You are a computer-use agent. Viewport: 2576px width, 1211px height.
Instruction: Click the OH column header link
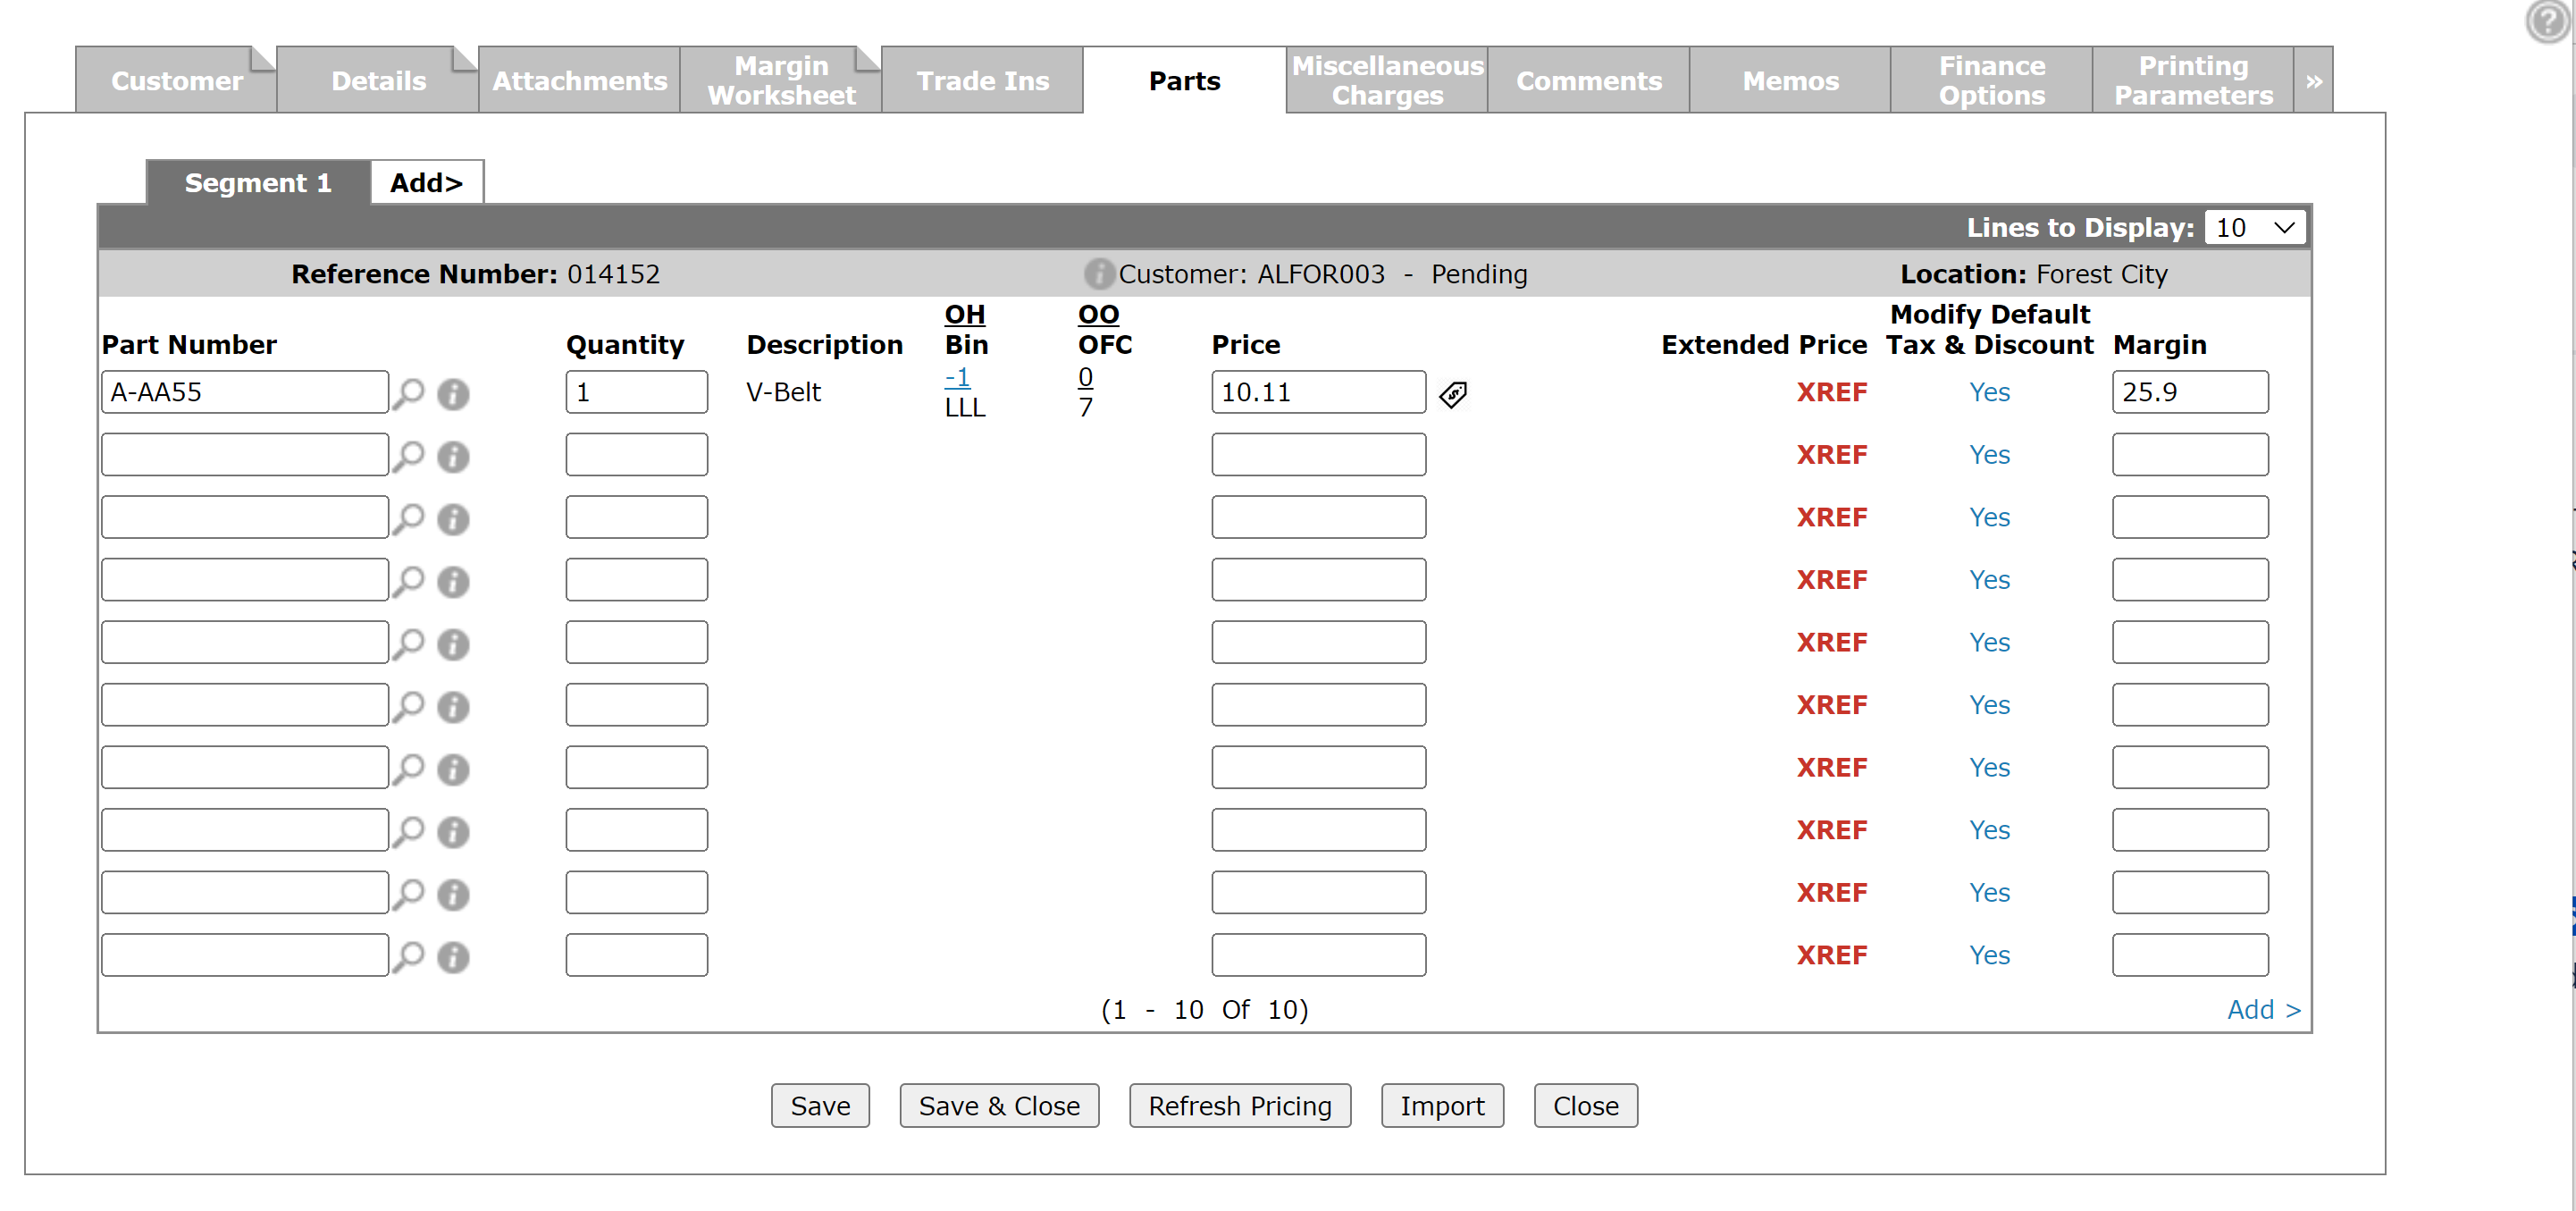coord(965,314)
